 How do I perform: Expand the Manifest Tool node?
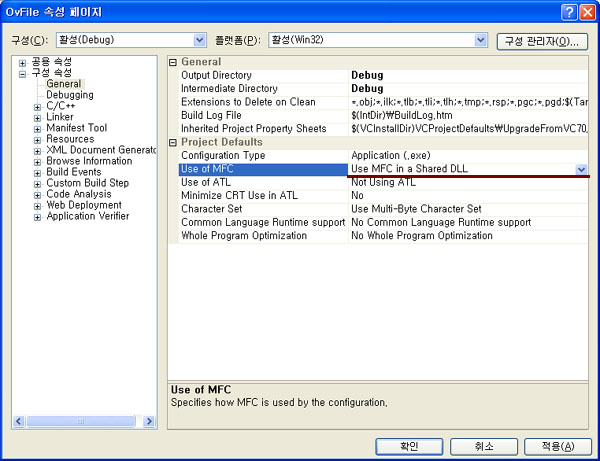click(x=37, y=128)
